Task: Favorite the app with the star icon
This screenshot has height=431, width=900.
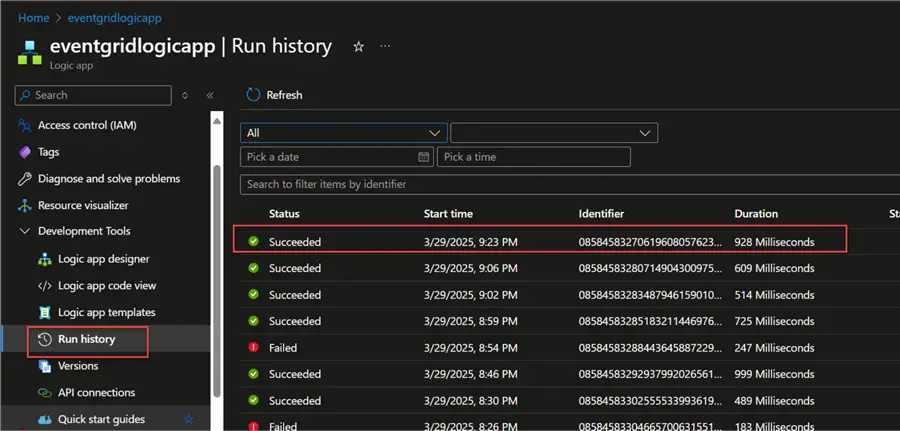Action: (359, 47)
